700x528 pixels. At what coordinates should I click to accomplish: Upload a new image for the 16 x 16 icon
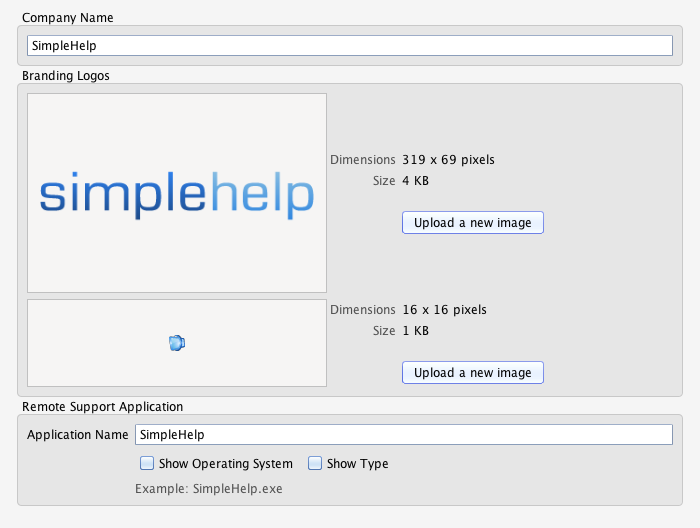(x=473, y=372)
